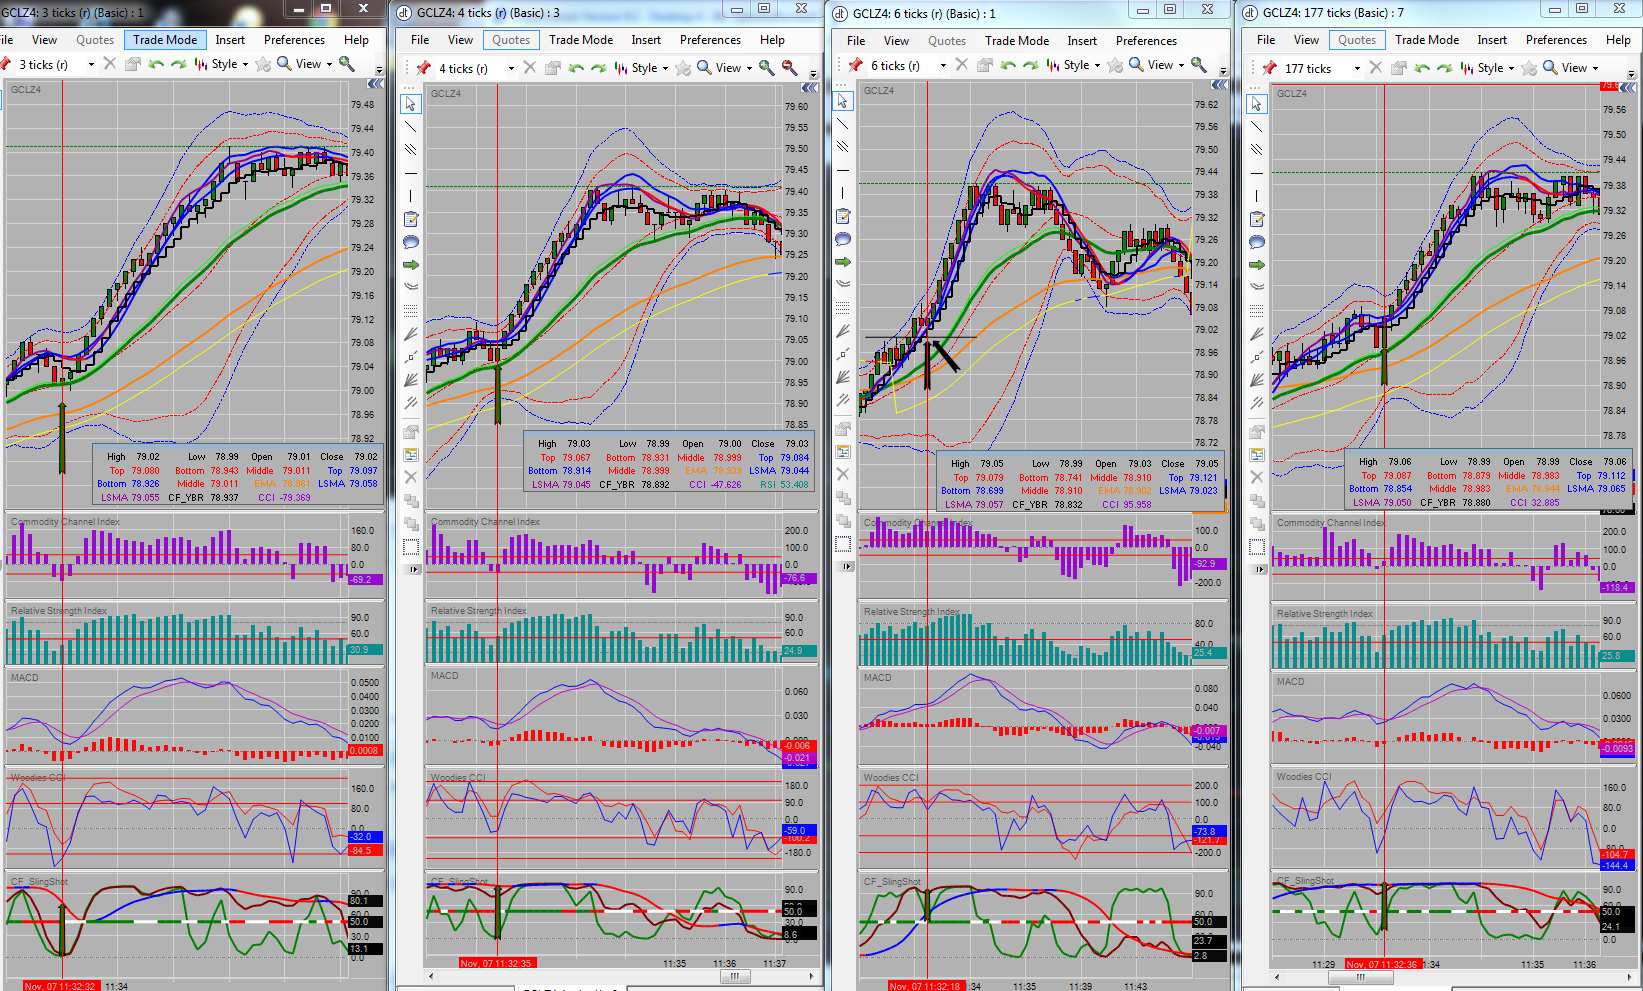
Task: Click zoom-in magnifier in 3 ticks window toolbar
Action: pyautogui.click(x=347, y=63)
